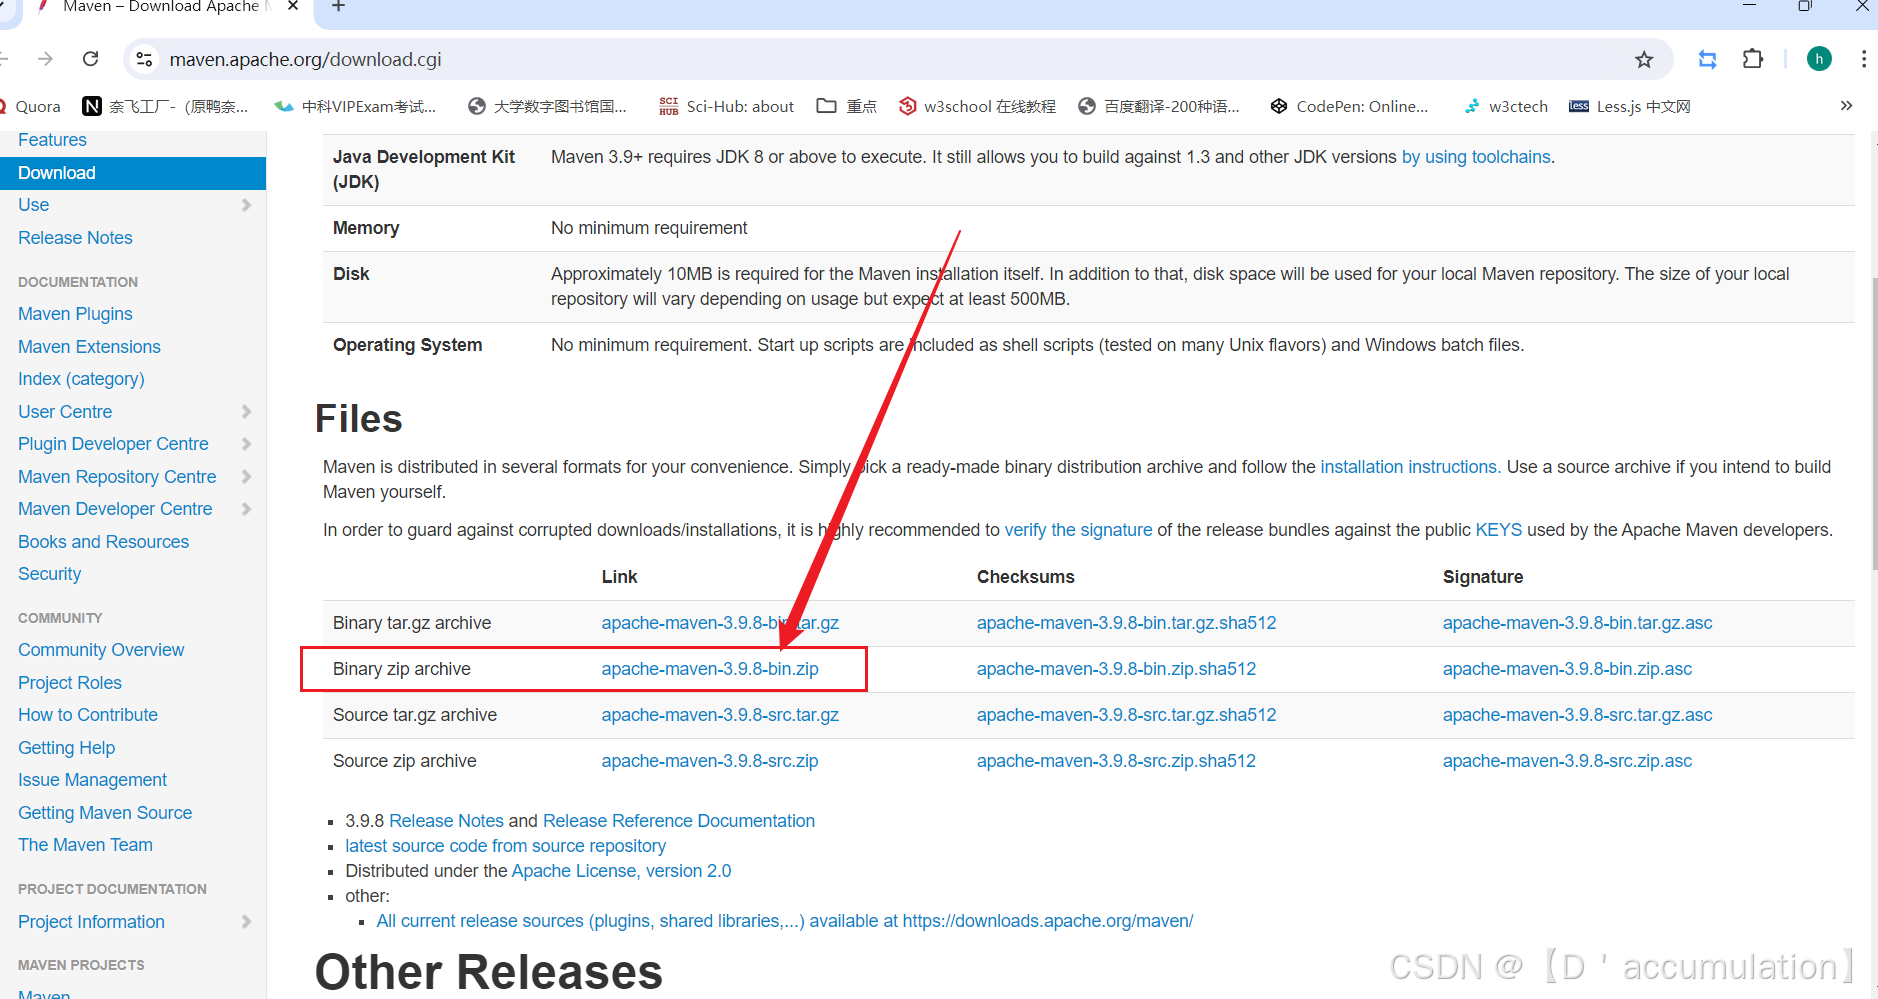
Task: Open the extensions puzzle icon
Action: (x=1753, y=59)
